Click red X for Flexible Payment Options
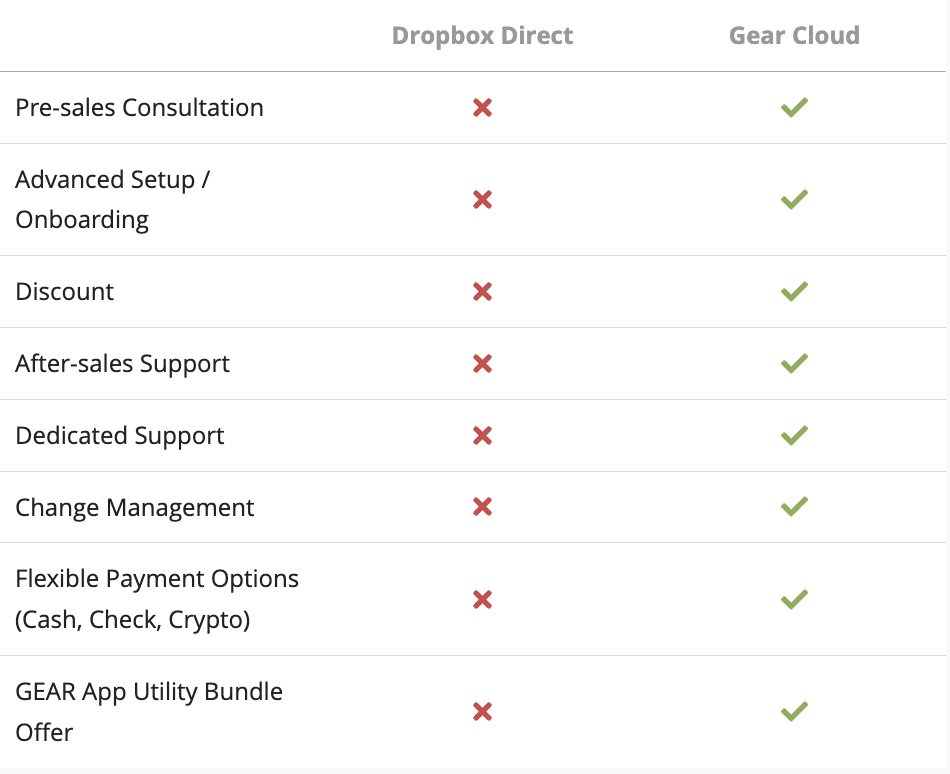 pyautogui.click(x=482, y=600)
